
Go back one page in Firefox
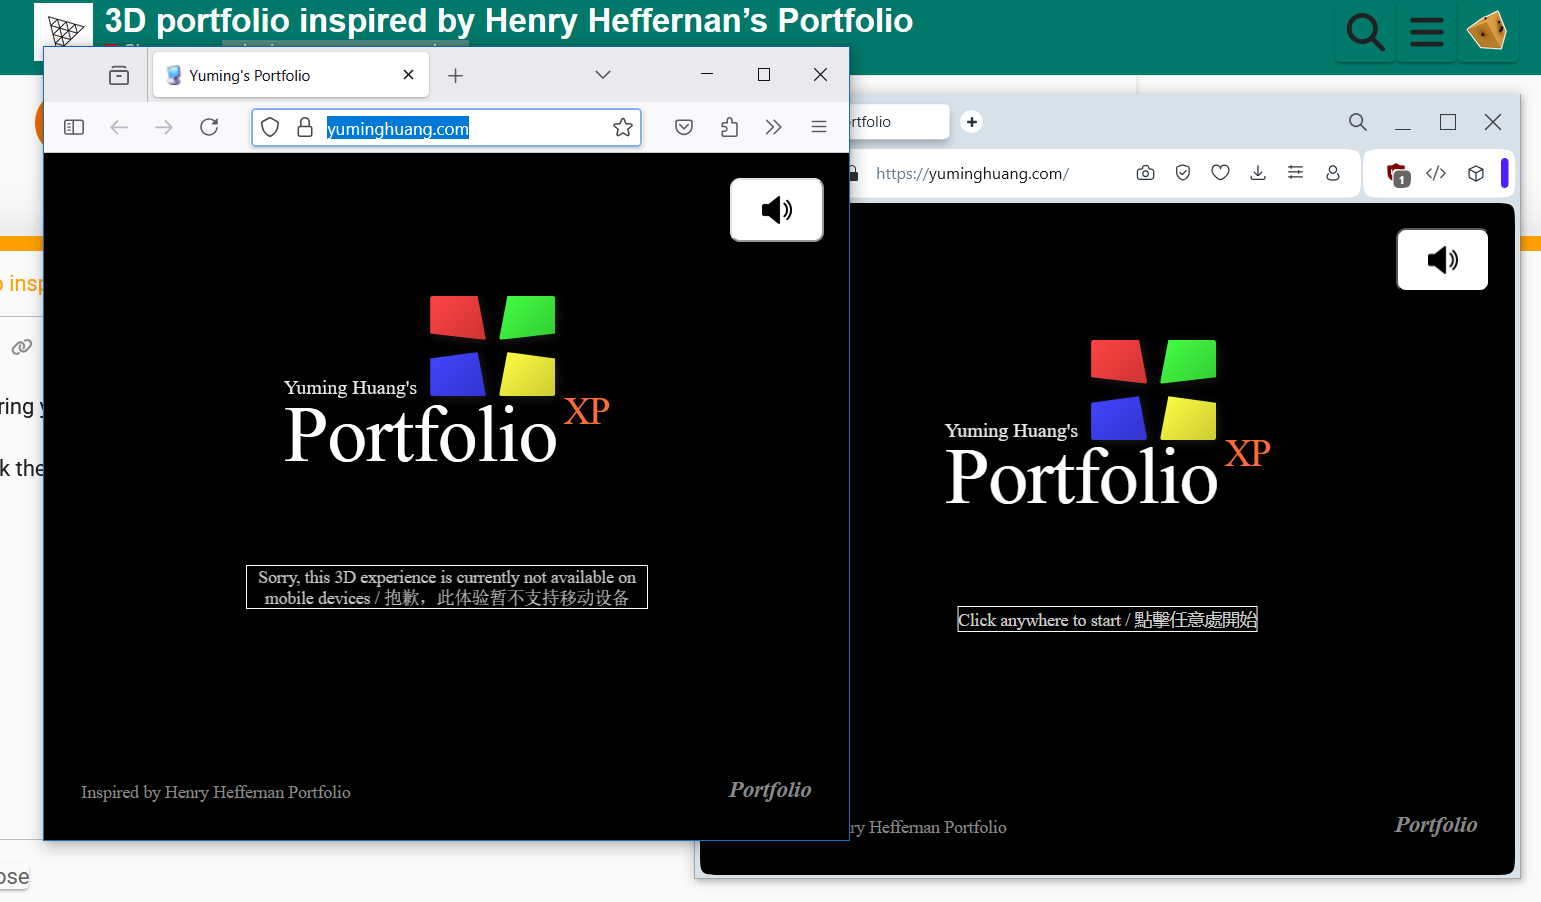click(119, 127)
